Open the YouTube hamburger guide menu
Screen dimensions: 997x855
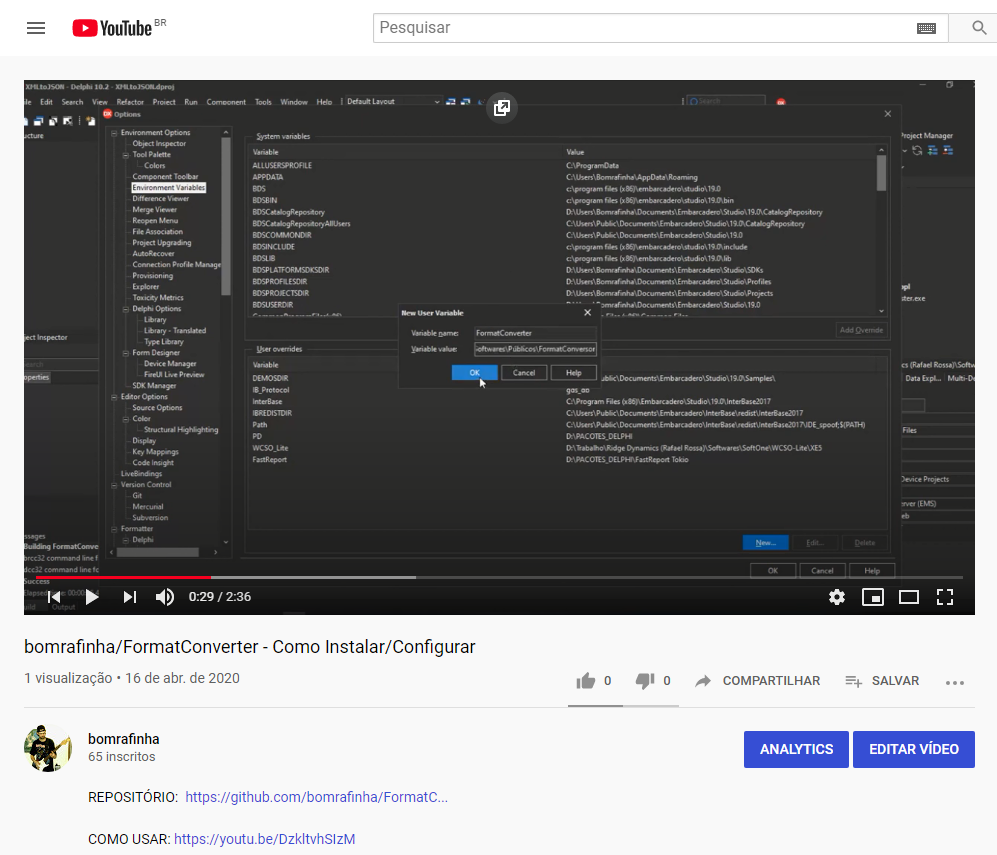(x=36, y=28)
